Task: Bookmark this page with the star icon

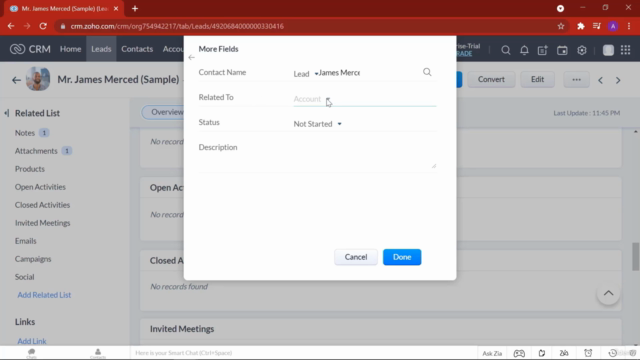Action: click(x=561, y=26)
